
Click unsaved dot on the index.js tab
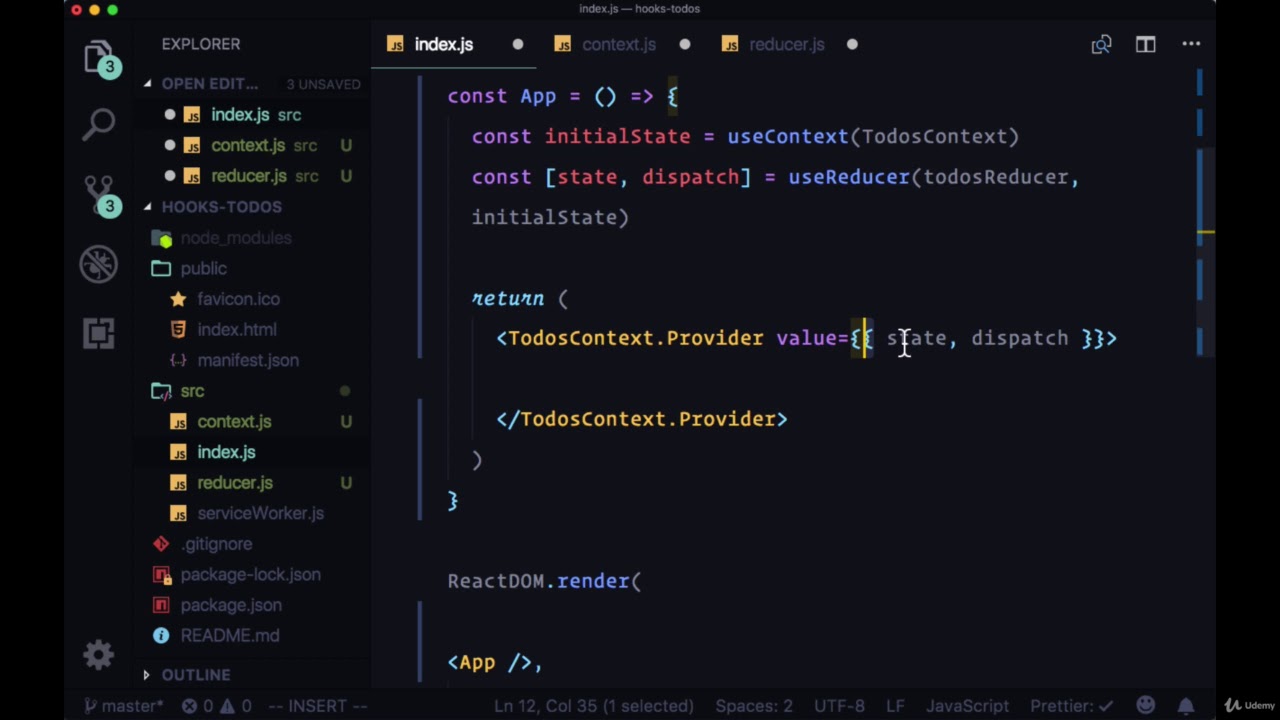click(x=518, y=44)
